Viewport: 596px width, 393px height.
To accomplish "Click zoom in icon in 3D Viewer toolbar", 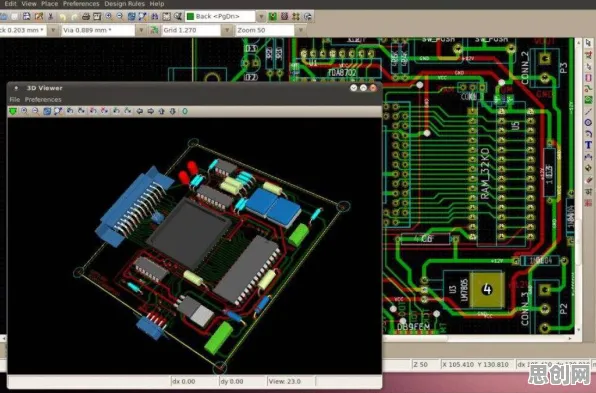I will point(24,111).
